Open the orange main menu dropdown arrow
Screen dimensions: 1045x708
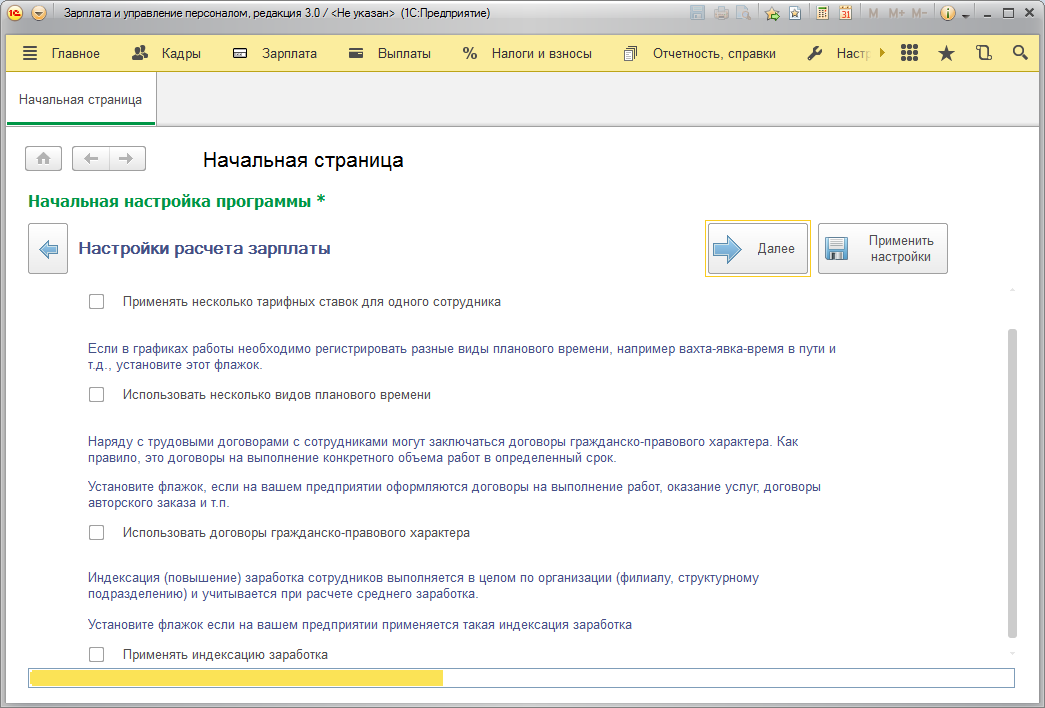pos(39,14)
